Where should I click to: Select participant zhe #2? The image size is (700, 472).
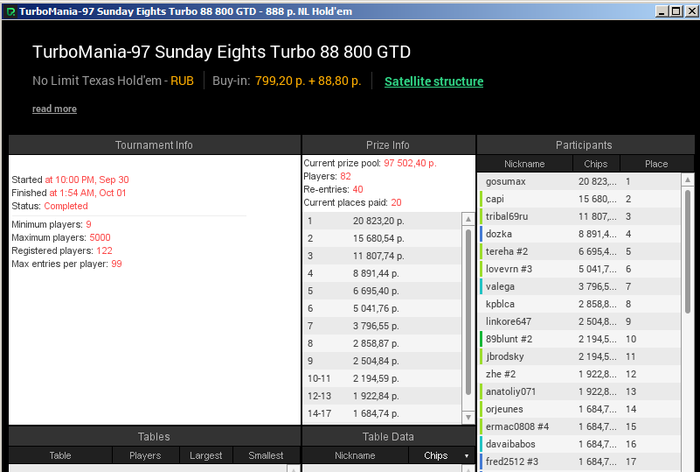(579, 374)
